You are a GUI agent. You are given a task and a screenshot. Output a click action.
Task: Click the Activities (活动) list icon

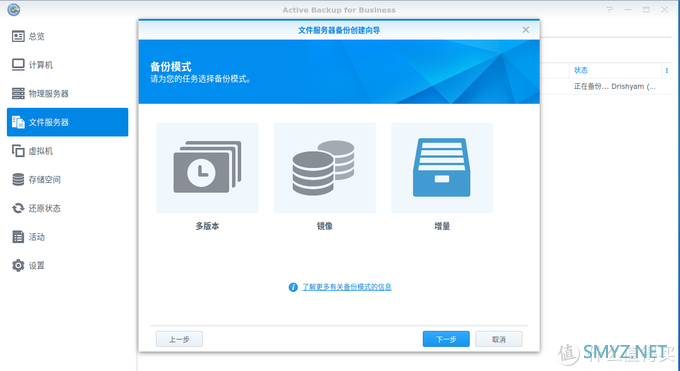tap(18, 237)
